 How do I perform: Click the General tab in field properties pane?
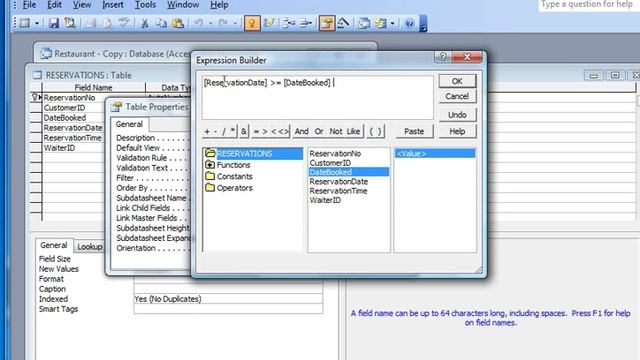53,245
